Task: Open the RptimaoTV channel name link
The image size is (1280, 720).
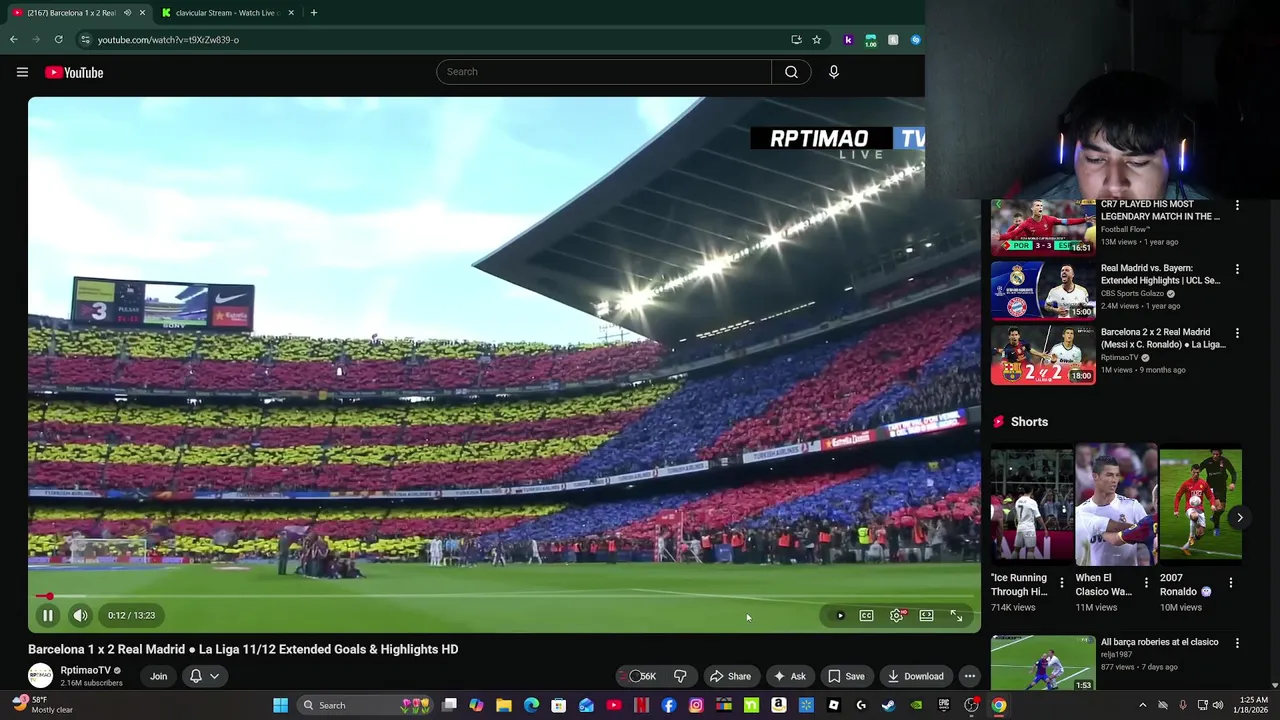Action: [x=86, y=670]
